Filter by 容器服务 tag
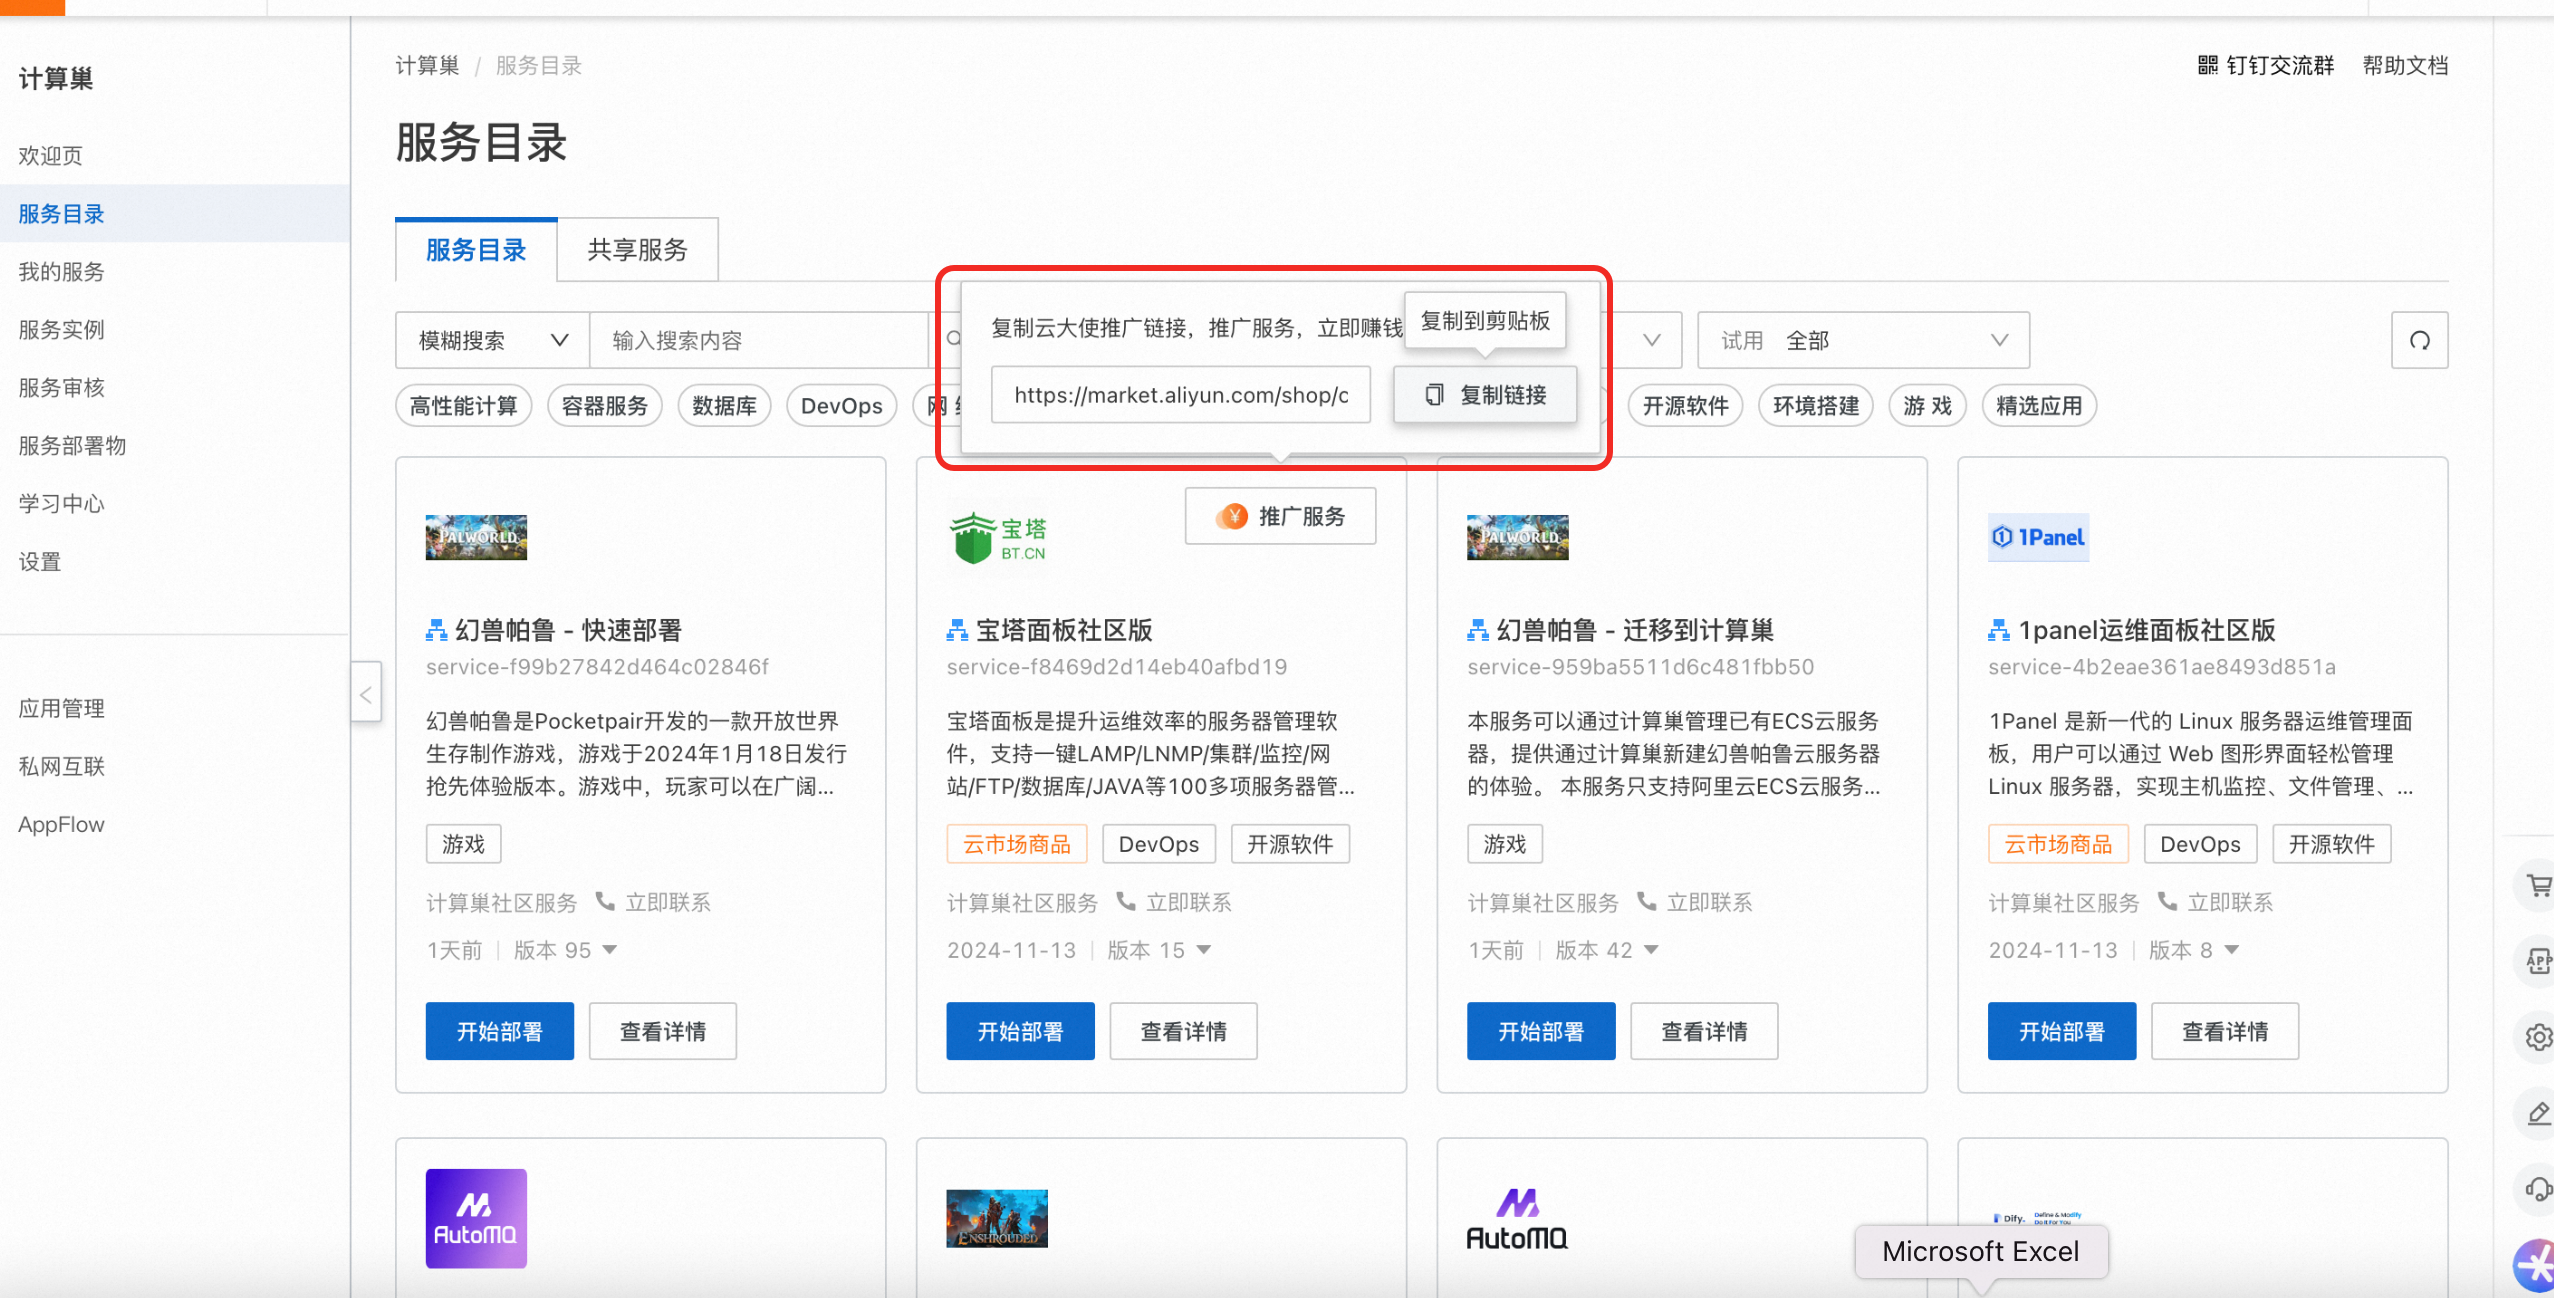 (x=605, y=406)
